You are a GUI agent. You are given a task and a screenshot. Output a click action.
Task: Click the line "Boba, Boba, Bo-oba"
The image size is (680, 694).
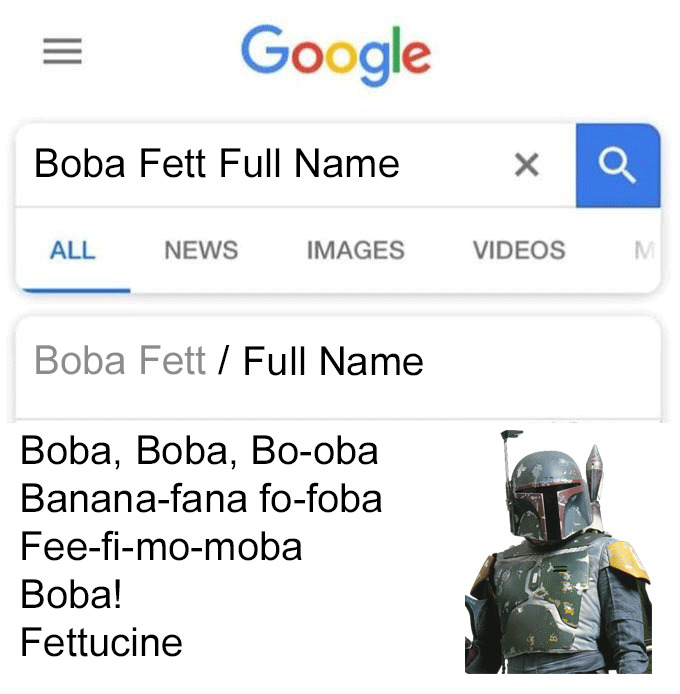pyautogui.click(x=199, y=451)
